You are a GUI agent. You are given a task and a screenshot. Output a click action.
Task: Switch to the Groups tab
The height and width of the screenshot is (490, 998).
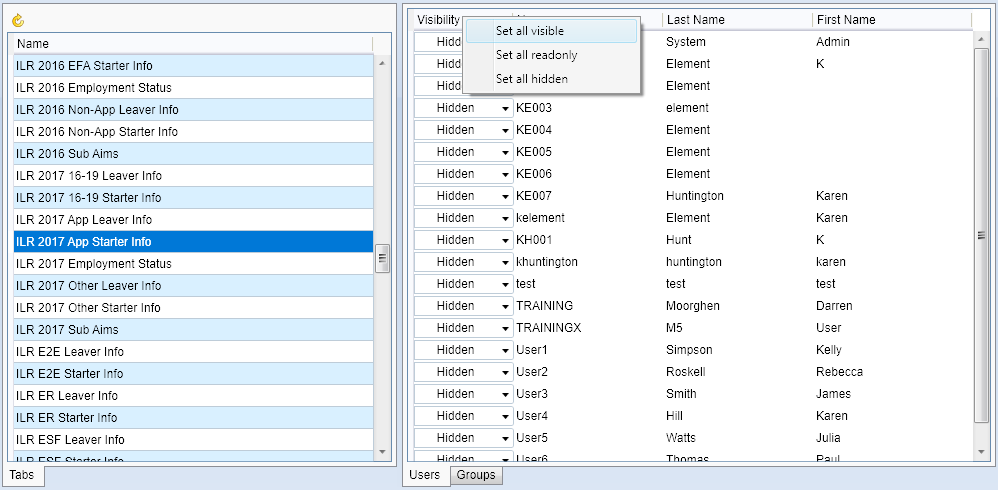coord(476,475)
